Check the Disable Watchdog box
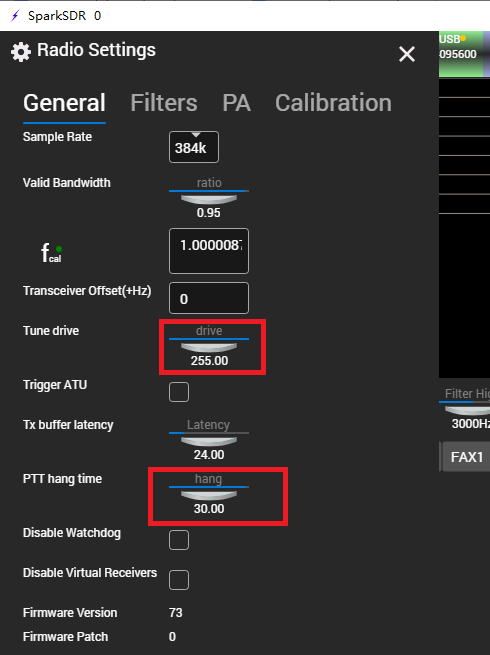The height and width of the screenshot is (655, 490). pyautogui.click(x=179, y=540)
